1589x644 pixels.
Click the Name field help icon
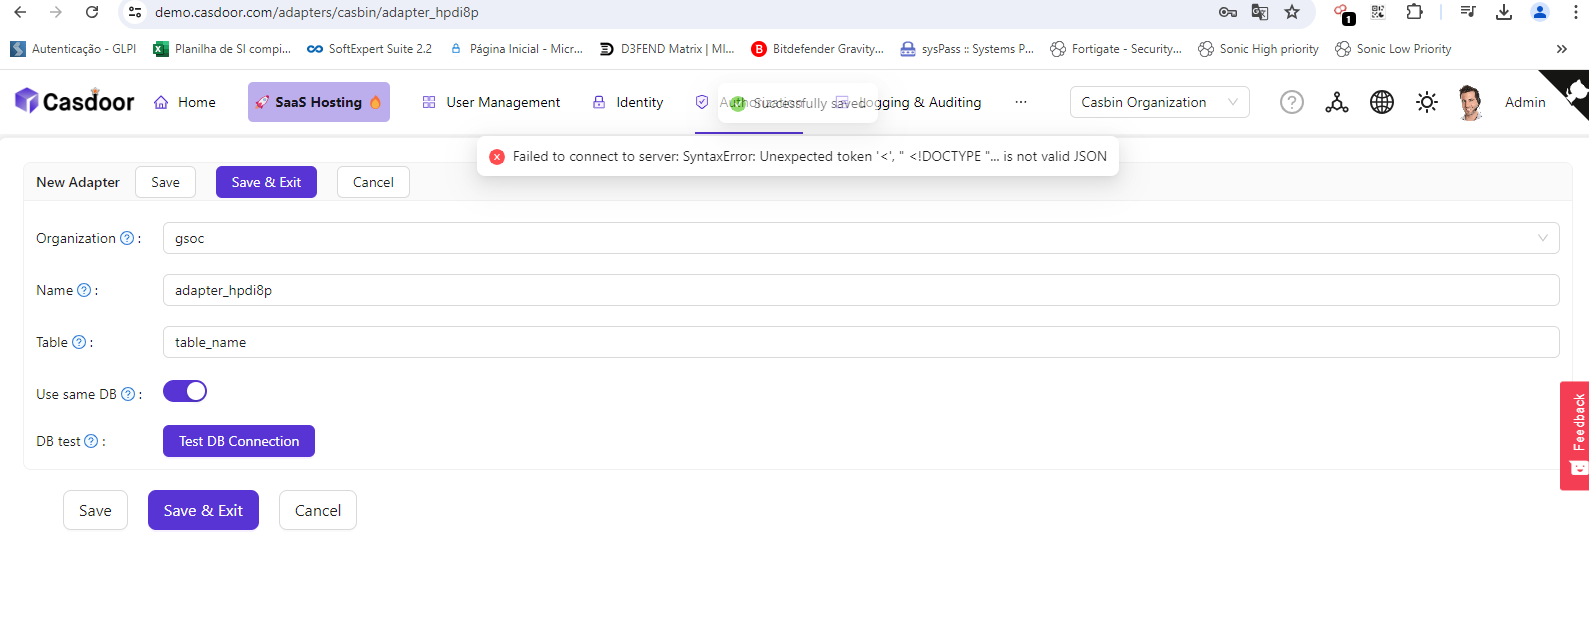(84, 290)
